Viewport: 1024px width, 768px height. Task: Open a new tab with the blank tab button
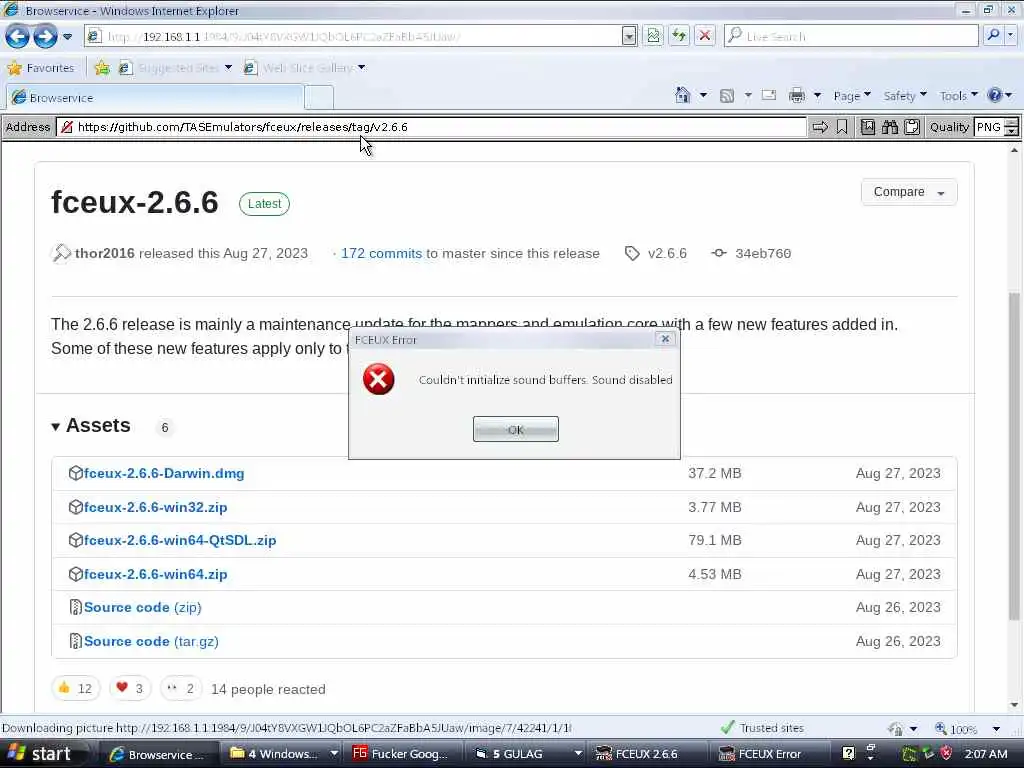(319, 98)
